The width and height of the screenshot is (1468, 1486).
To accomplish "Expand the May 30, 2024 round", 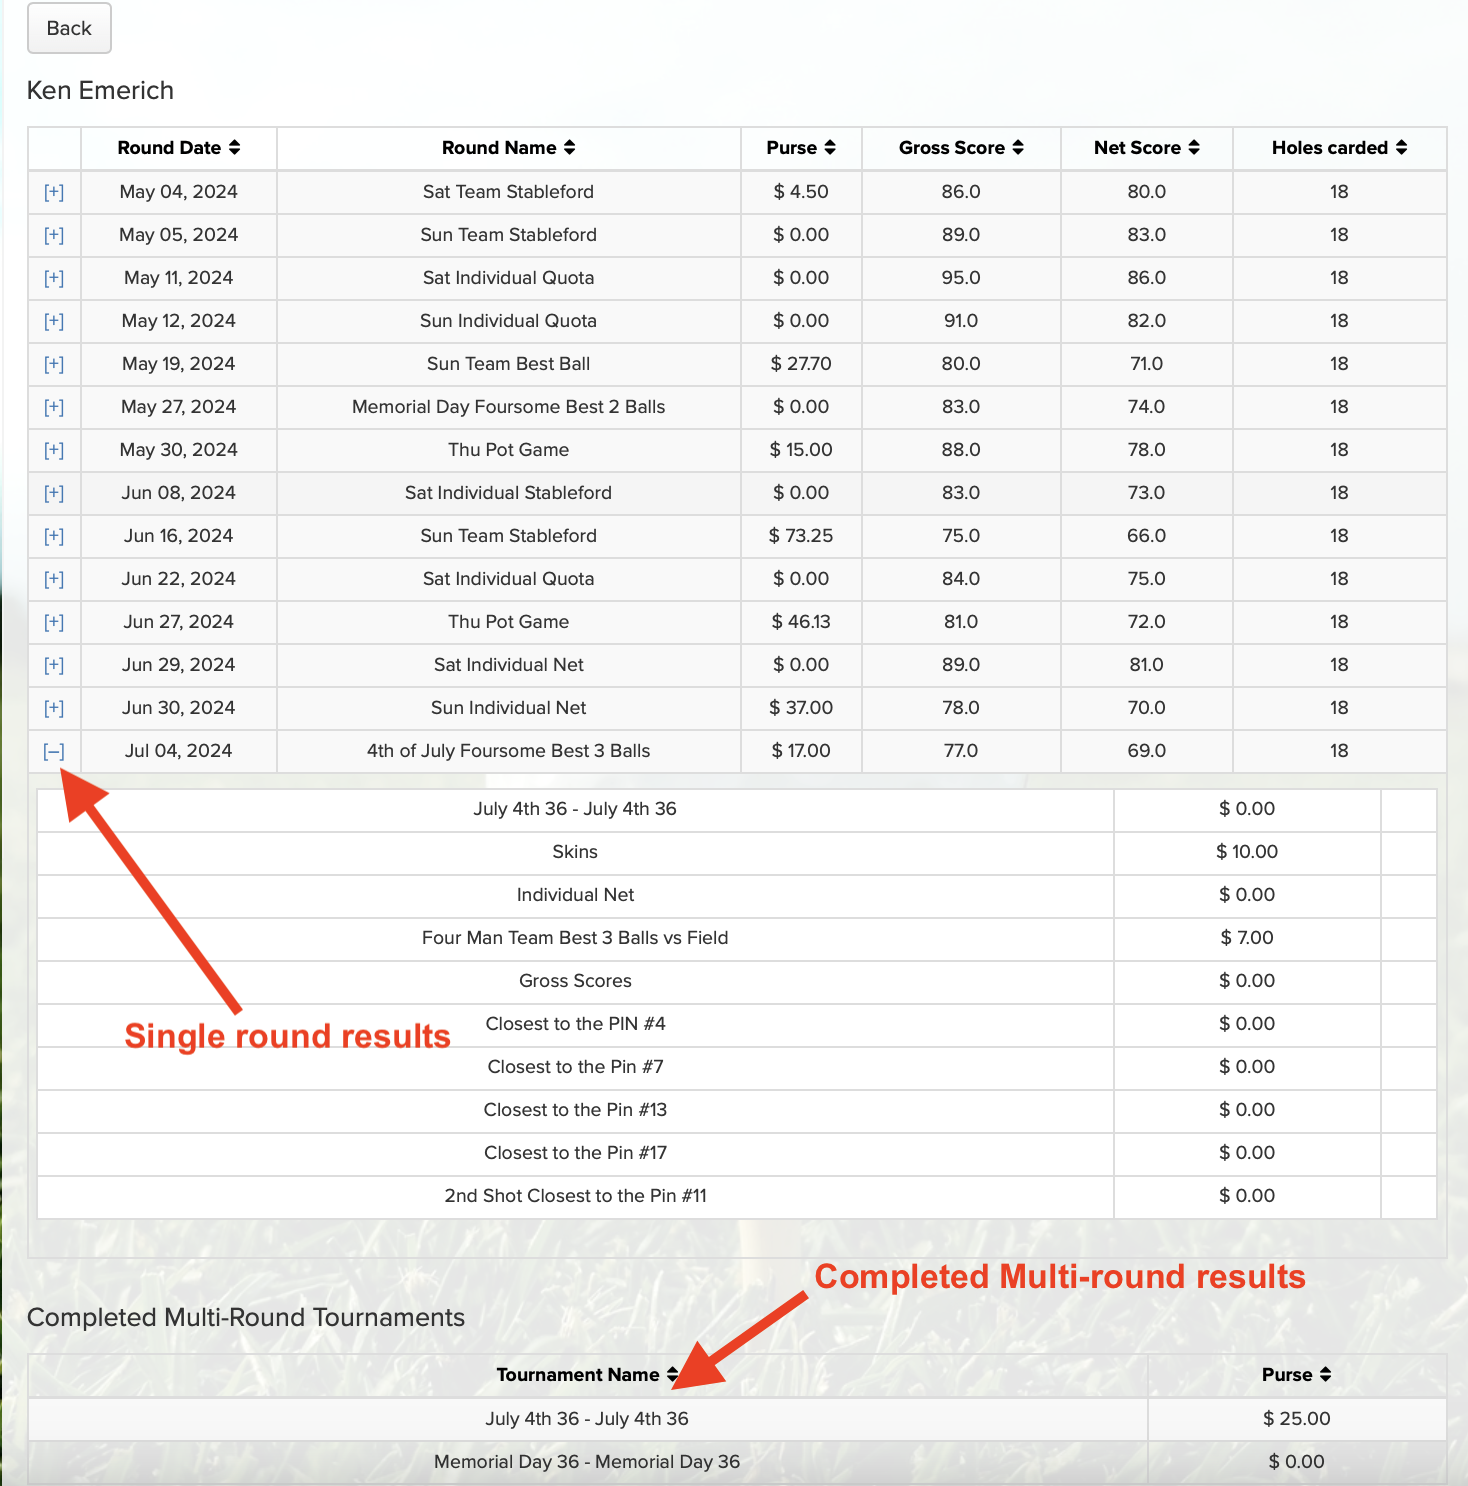I will (54, 450).
